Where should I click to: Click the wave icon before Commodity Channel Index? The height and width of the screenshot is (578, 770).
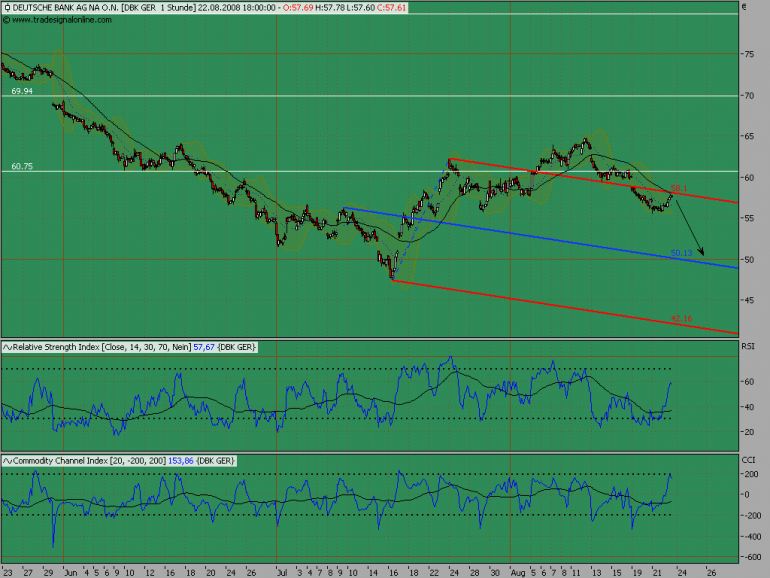7,461
